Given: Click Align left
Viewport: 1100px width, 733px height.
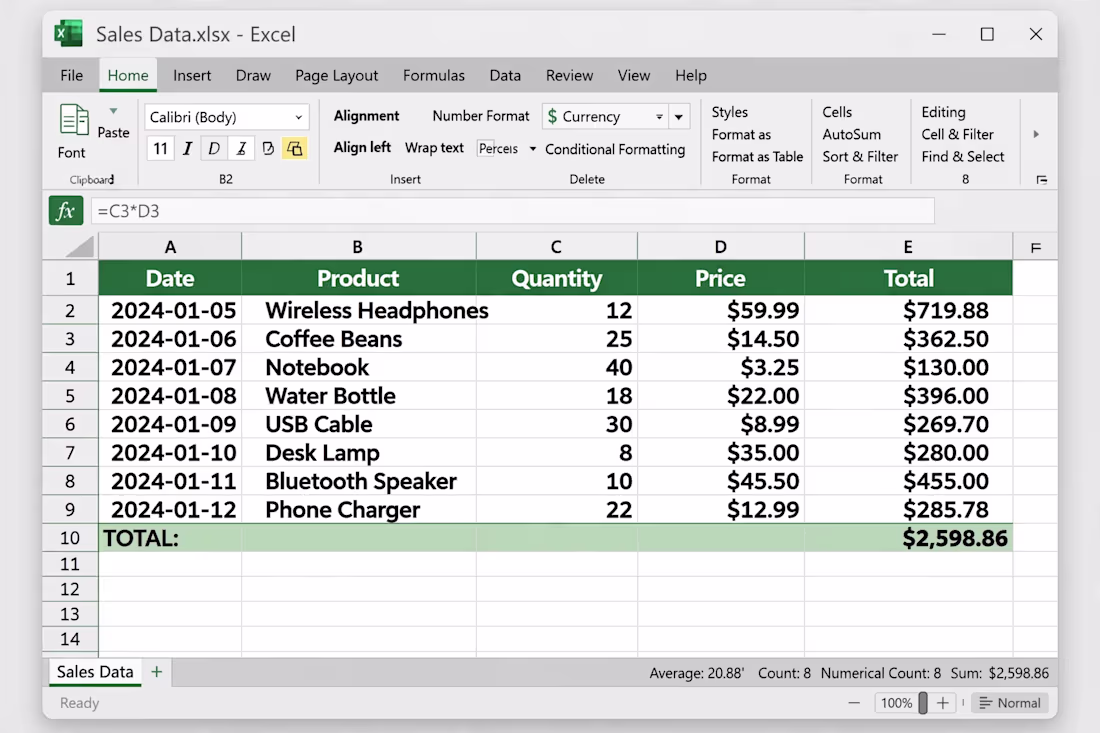Looking at the screenshot, I should (362, 147).
